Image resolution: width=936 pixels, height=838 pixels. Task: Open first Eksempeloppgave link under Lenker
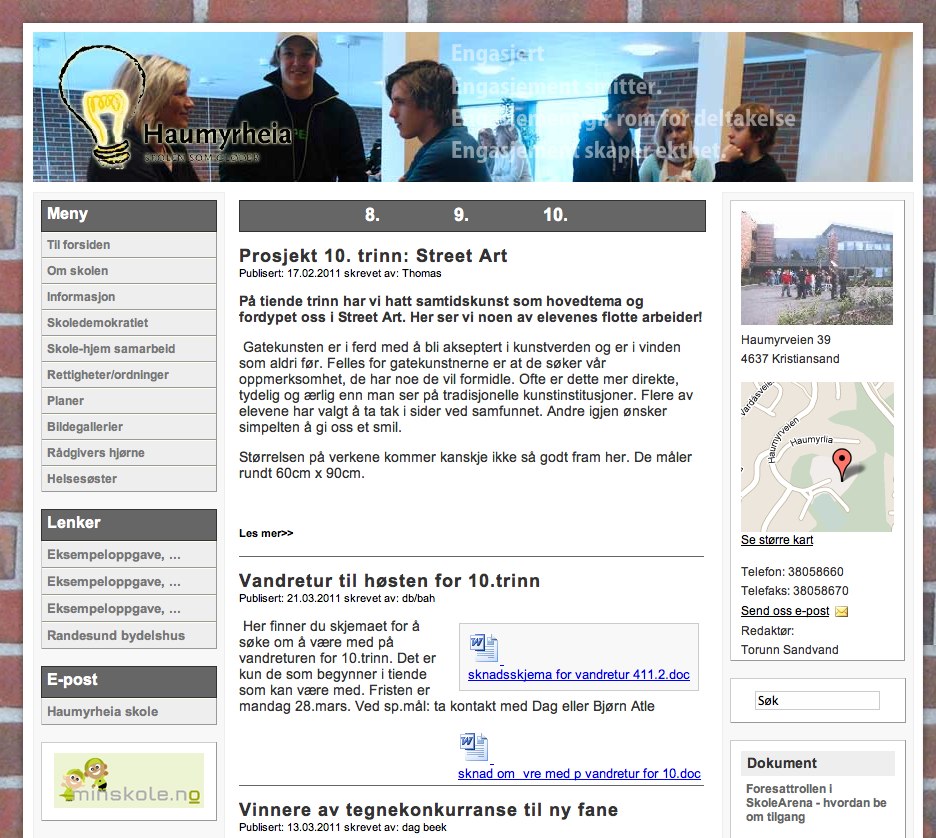(129, 554)
